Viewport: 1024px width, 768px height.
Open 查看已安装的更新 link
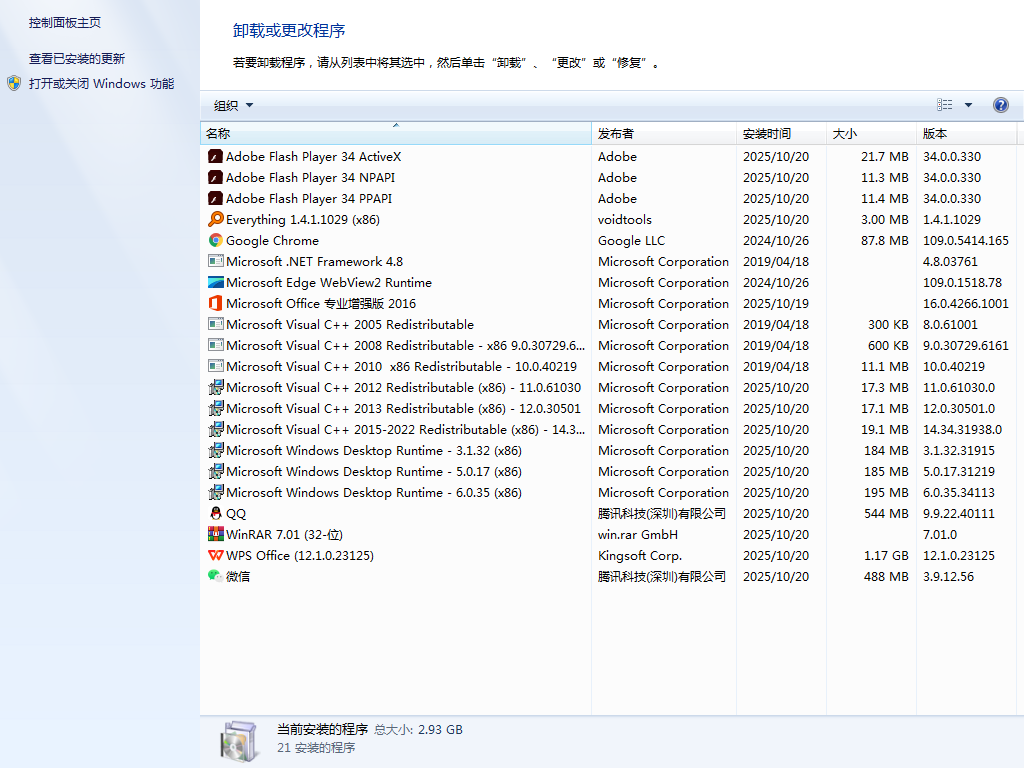77,59
